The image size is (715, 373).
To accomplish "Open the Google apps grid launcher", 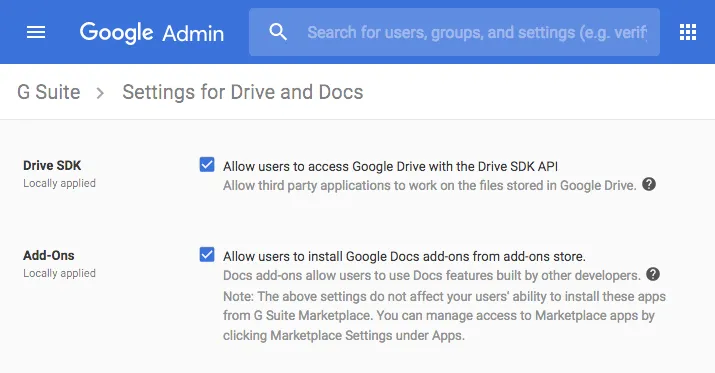I will pos(688,32).
